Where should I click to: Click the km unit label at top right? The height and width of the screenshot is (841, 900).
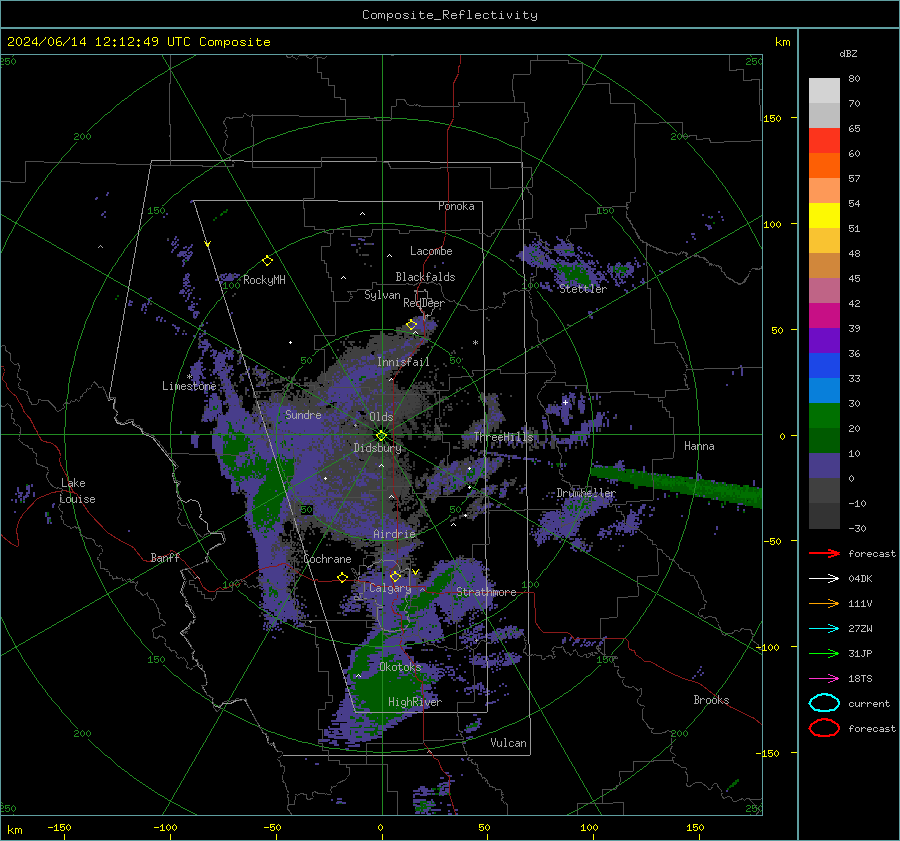782,42
